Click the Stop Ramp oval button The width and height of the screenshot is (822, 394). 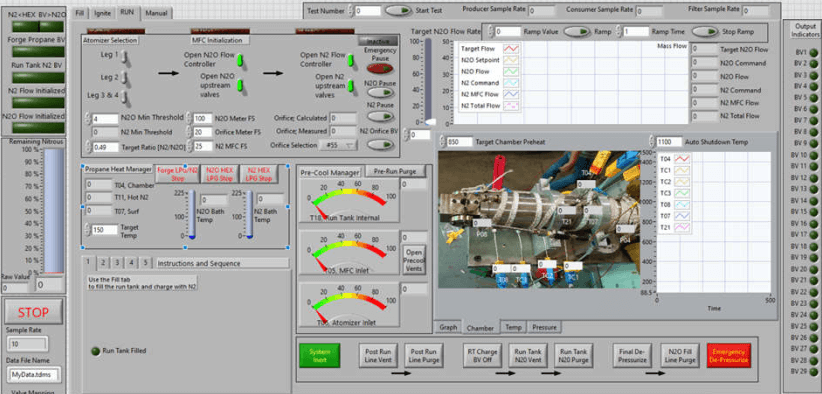(705, 31)
